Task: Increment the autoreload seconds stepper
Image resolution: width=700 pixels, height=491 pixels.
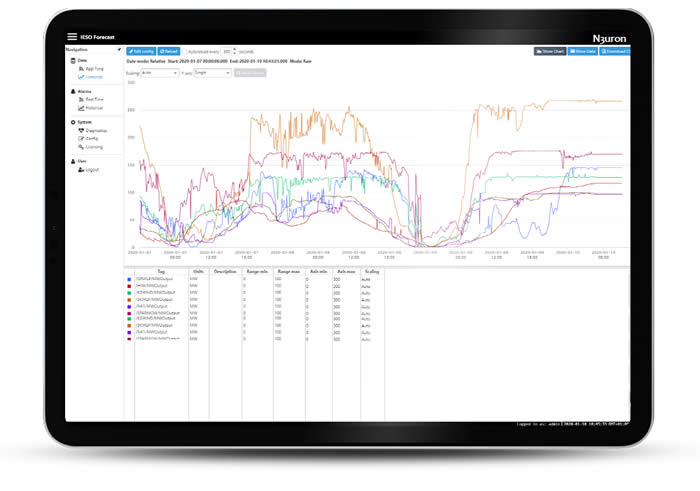Action: click(x=234, y=48)
